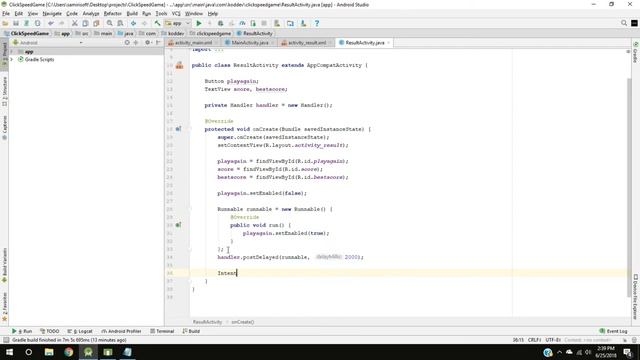The width and height of the screenshot is (640, 360).
Task: Expand the collapsed import block
Action: click(208, 49)
